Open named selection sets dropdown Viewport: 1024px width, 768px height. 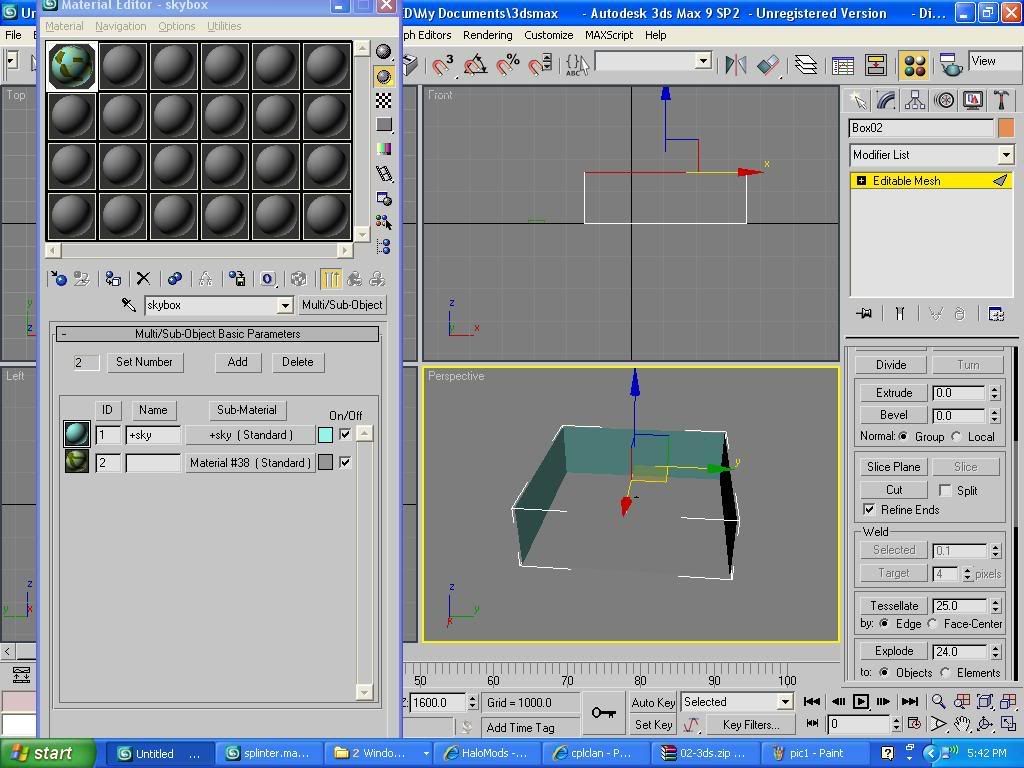point(703,61)
